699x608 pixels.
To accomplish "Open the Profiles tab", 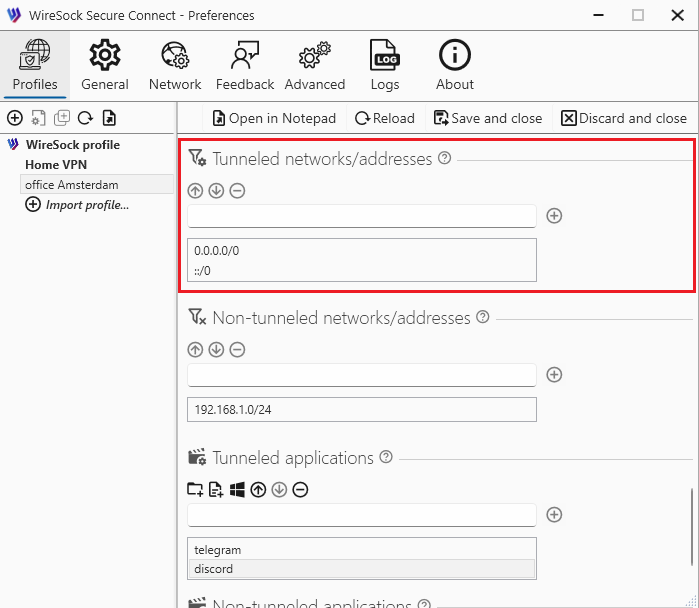I will [35, 65].
